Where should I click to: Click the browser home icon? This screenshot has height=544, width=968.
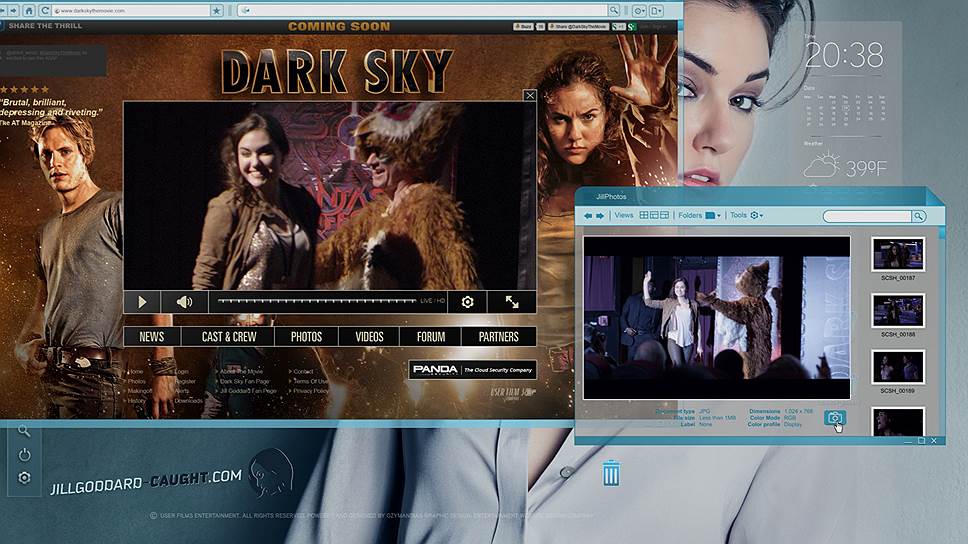[x=28, y=10]
